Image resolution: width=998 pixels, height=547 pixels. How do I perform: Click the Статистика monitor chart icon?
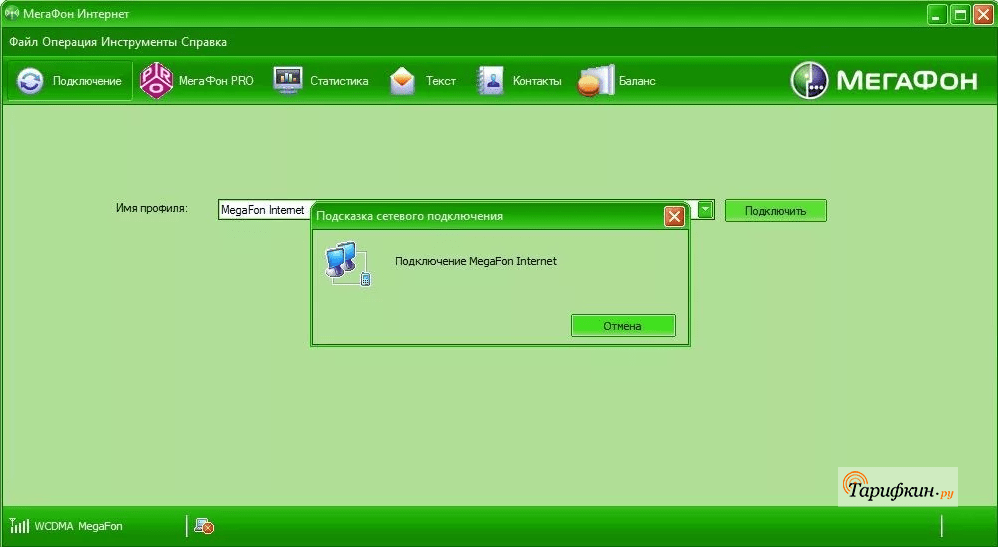point(288,80)
